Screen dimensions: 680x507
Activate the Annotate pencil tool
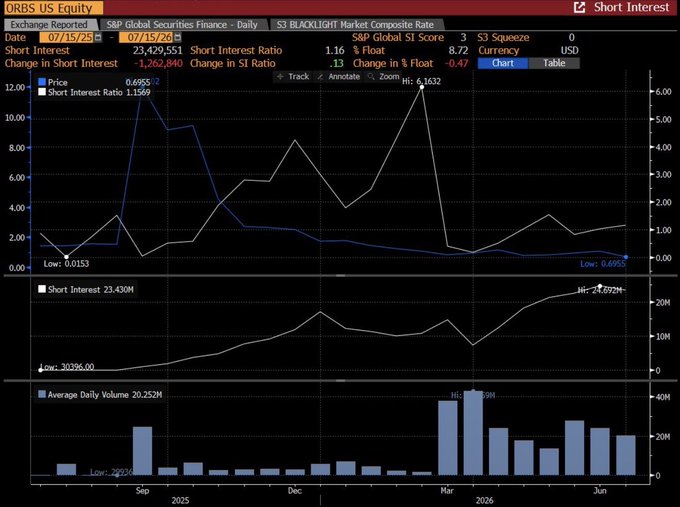[x=339, y=76]
